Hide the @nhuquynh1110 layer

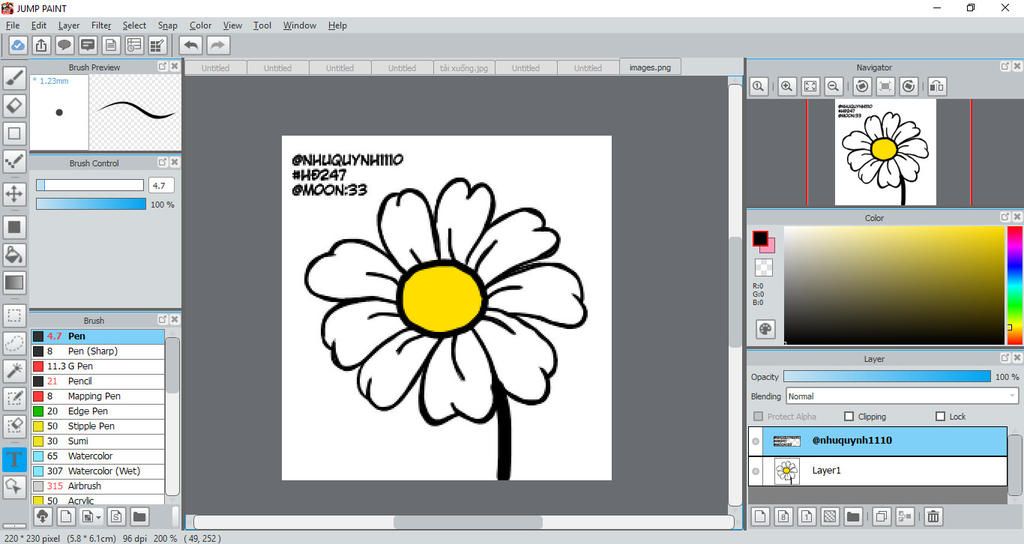click(756, 441)
